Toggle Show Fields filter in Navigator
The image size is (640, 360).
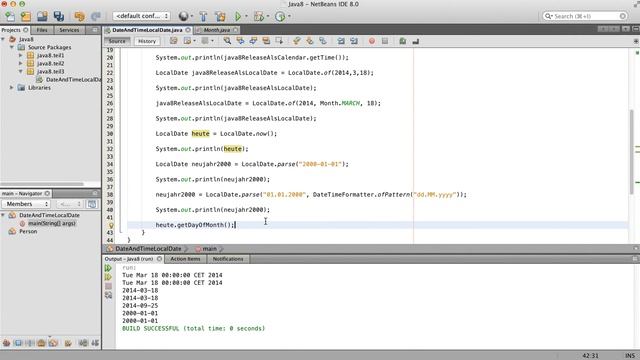point(18,343)
